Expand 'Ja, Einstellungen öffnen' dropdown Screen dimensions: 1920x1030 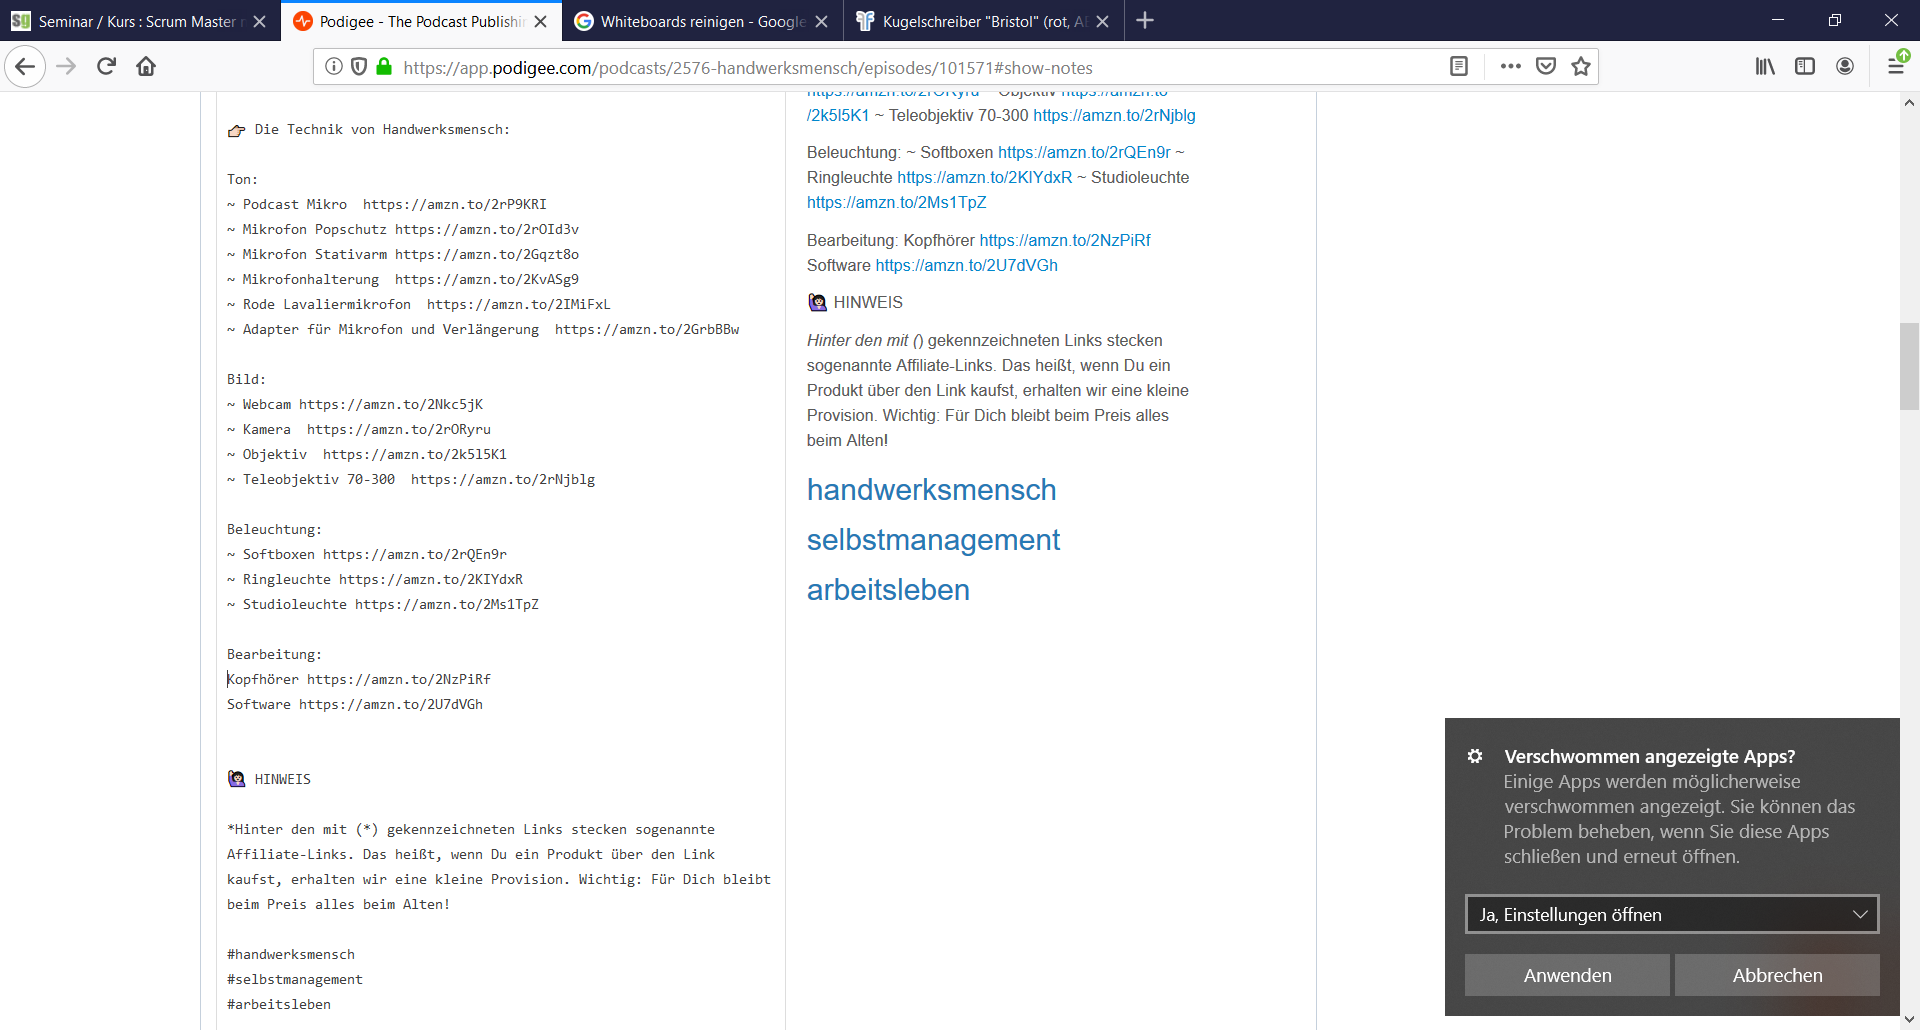pos(1672,915)
